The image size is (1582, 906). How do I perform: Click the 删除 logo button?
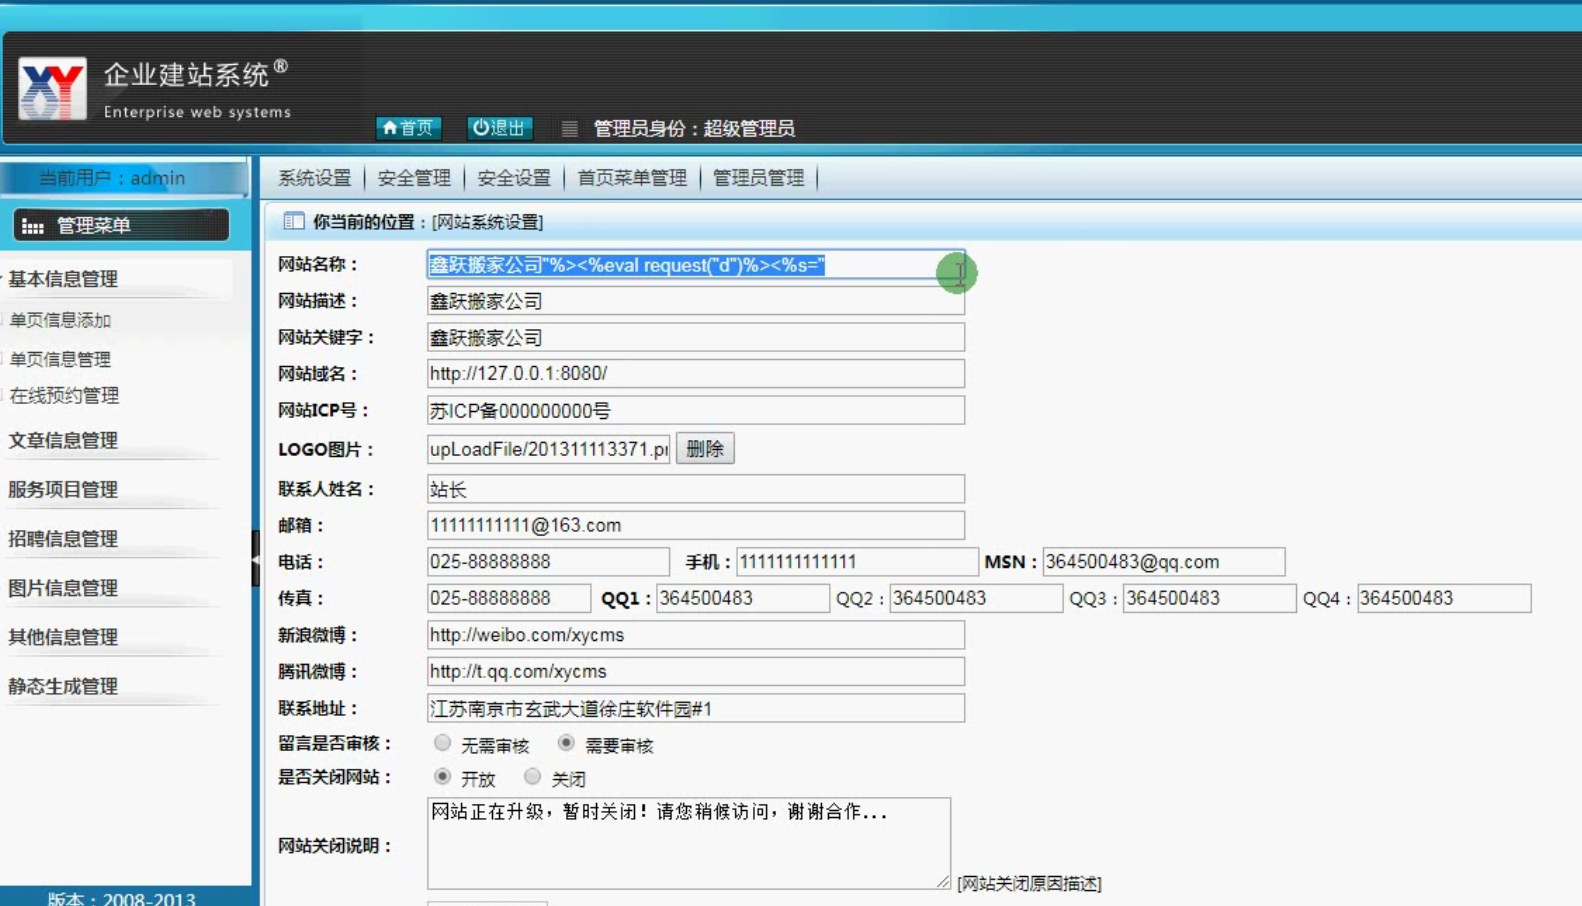point(705,449)
